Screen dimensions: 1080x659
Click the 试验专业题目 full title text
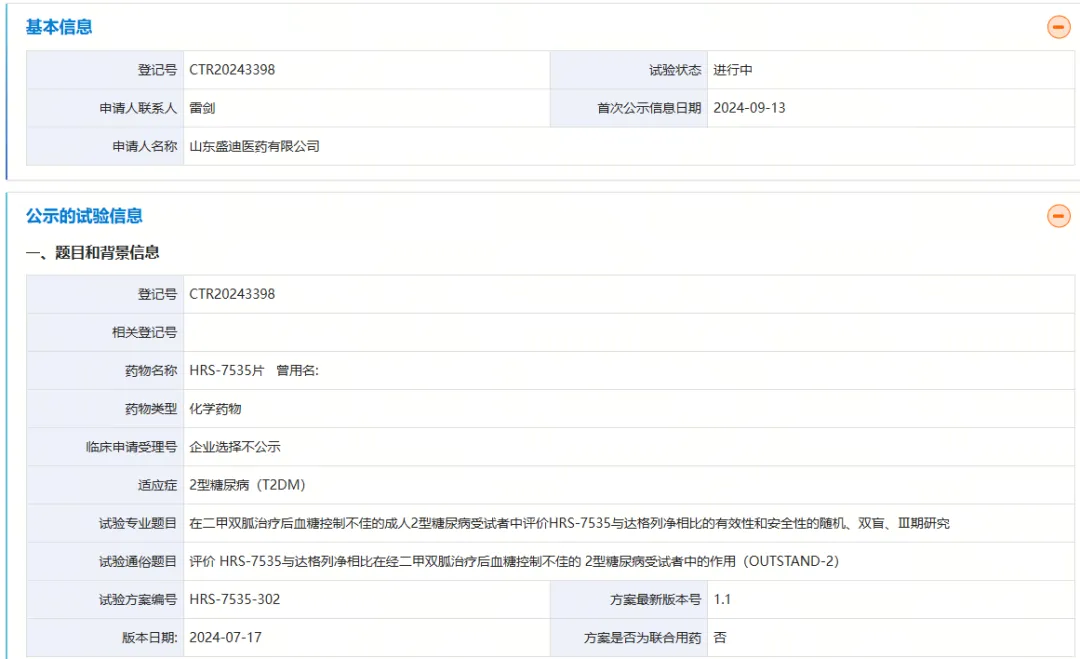[x=569, y=523]
